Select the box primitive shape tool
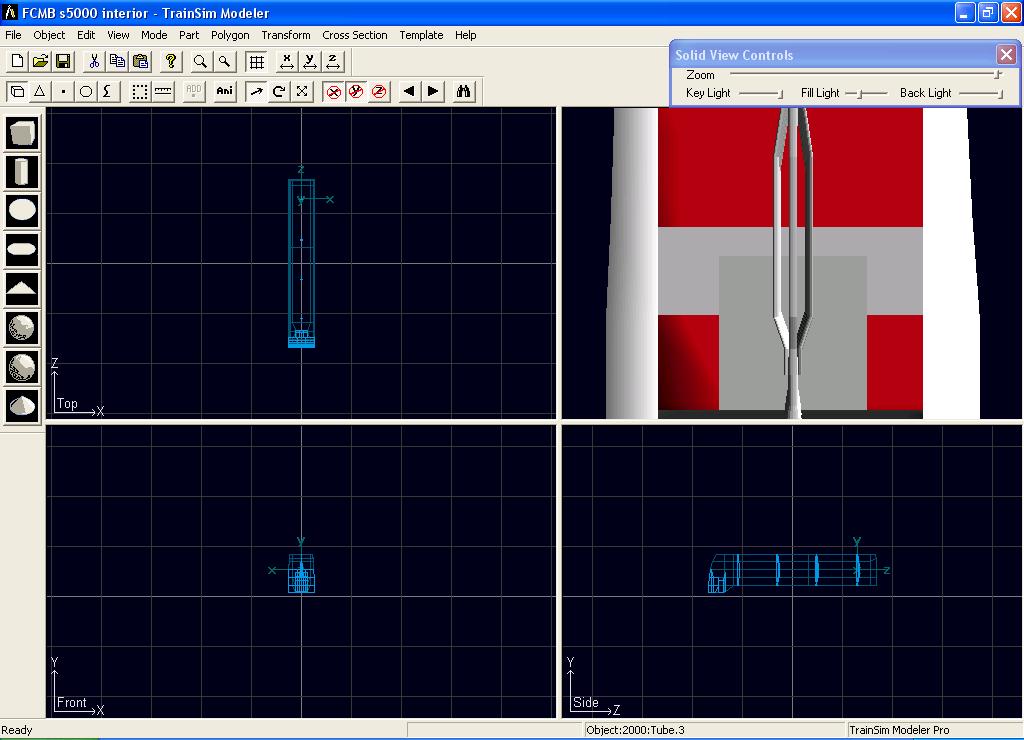Image resolution: width=1024 pixels, height=740 pixels. point(22,133)
